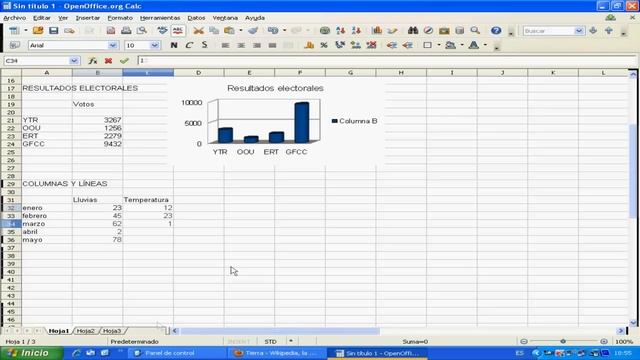The image size is (640, 360).
Task: Open the Buscar search box dropdown
Action: pos(578,31)
